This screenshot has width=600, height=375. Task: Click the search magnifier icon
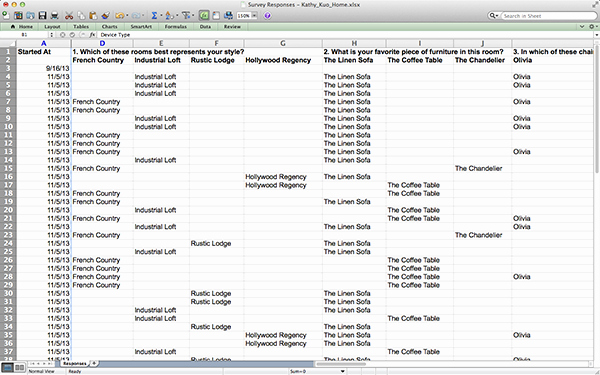pyautogui.click(x=492, y=16)
